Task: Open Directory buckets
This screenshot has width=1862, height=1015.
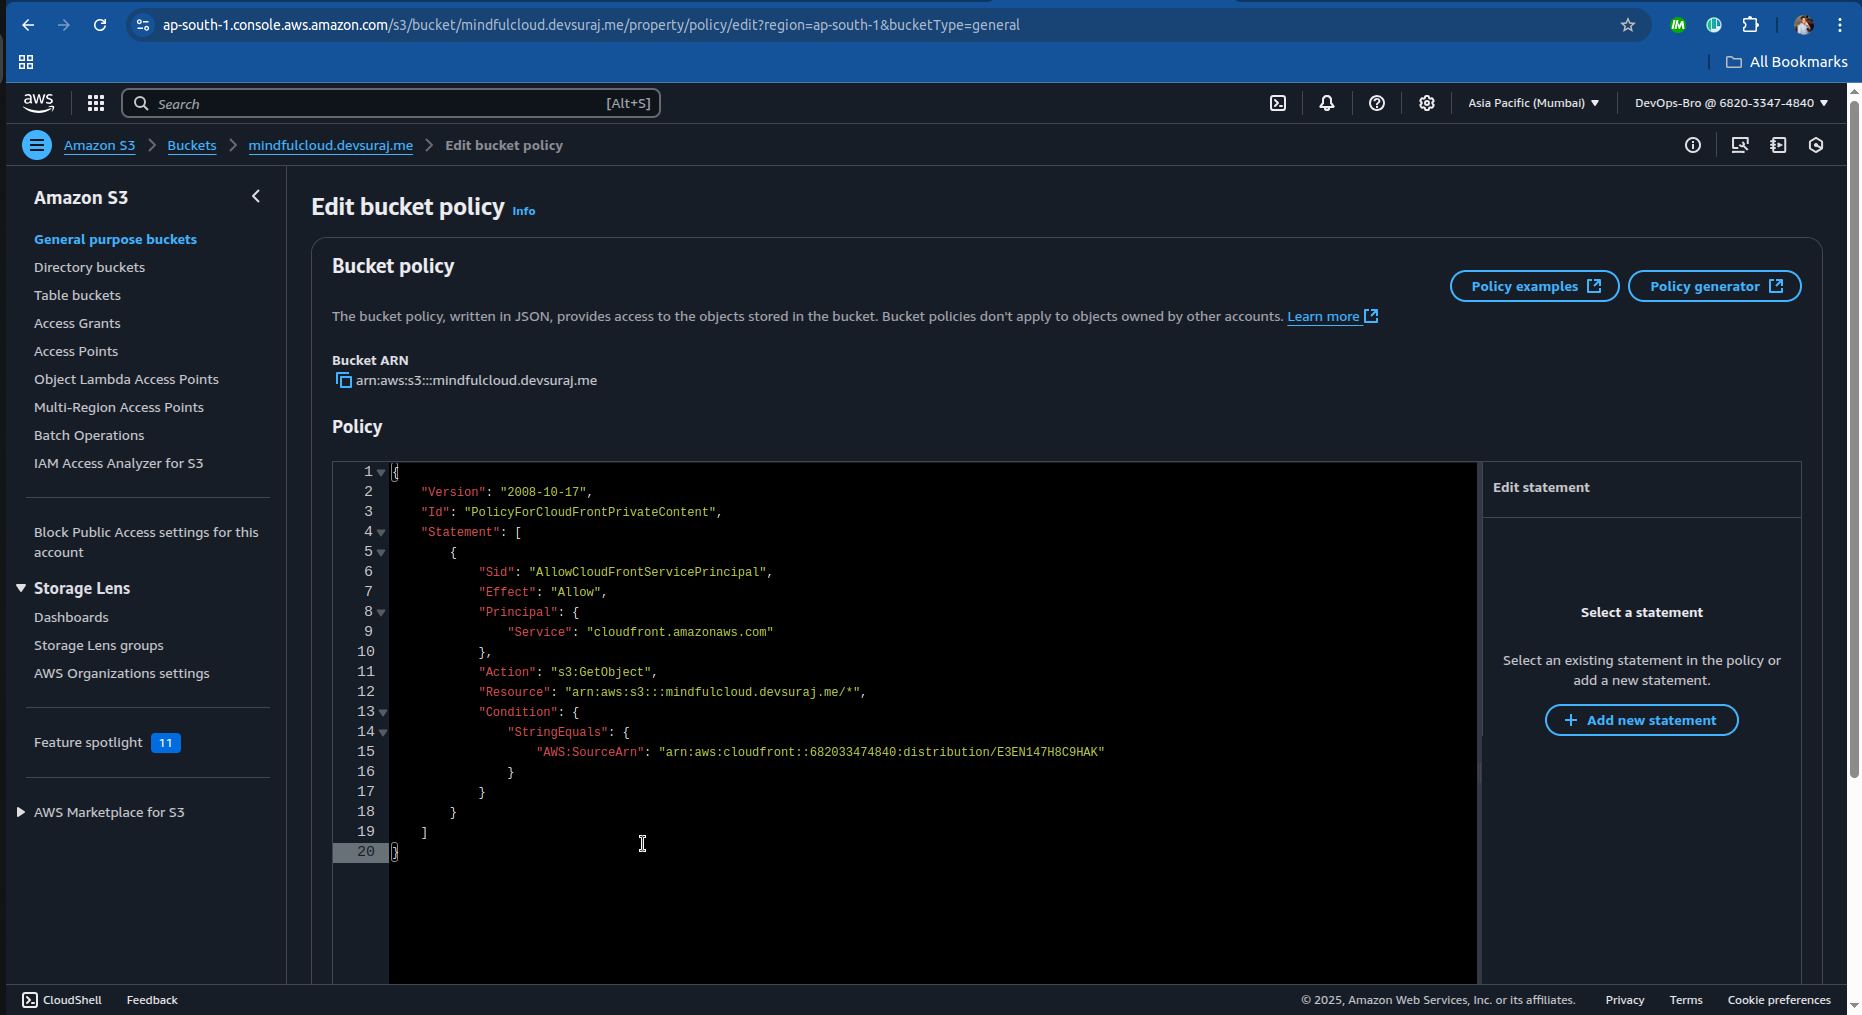Action: click(89, 267)
